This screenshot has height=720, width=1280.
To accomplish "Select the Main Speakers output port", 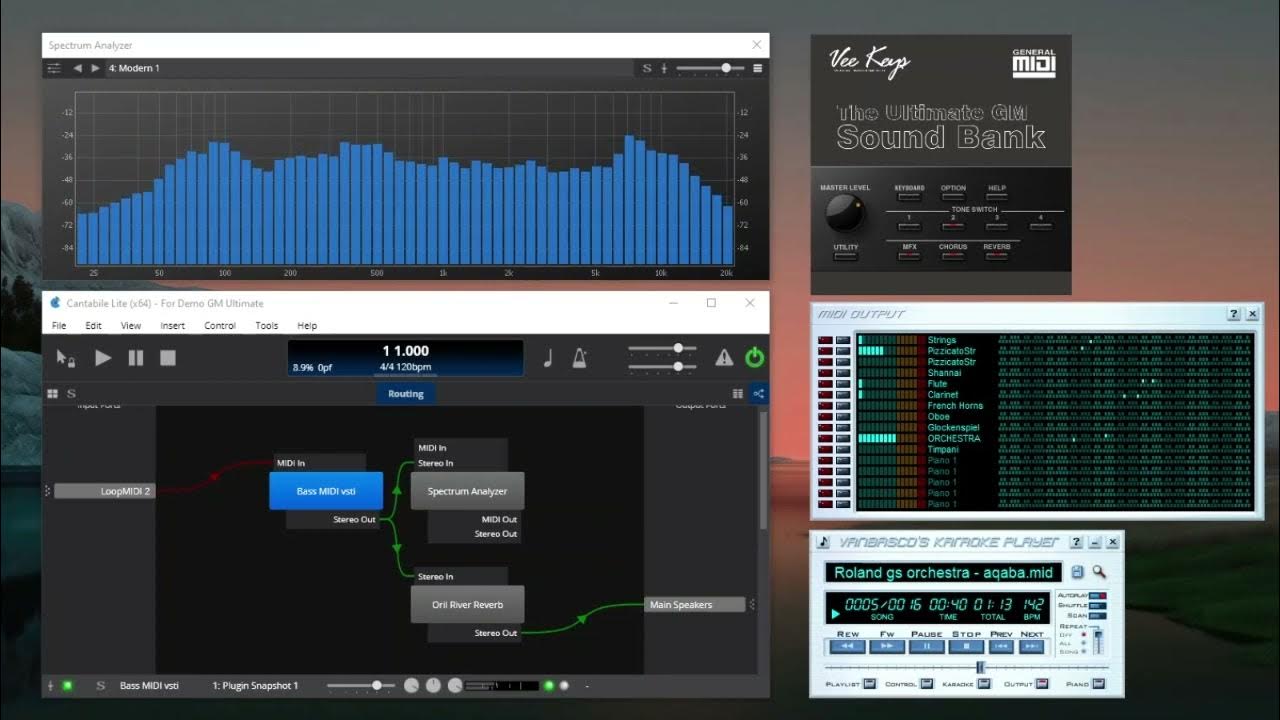I will [695, 605].
